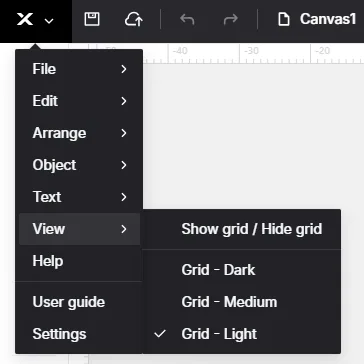Viewport: 364px width, 364px height.
Task: Open Settings from the menu
Action: (79, 334)
